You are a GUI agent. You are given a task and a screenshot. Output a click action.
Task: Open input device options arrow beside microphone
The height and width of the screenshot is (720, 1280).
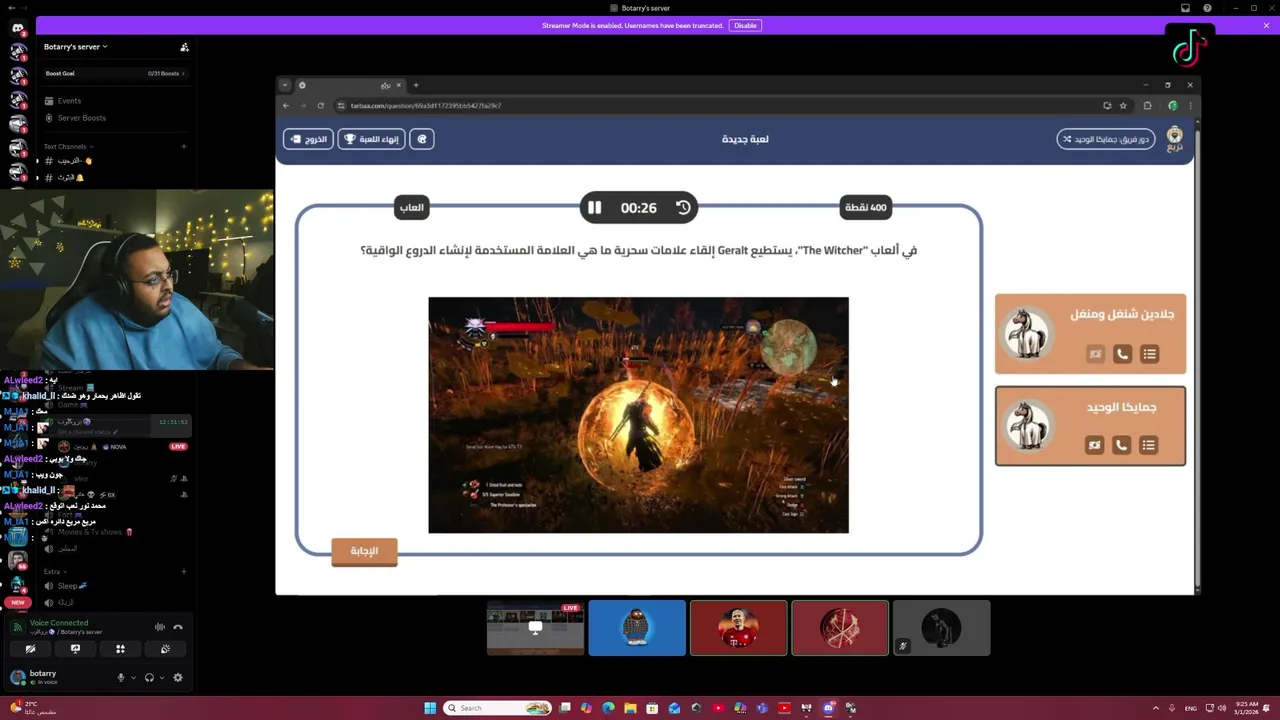(x=133, y=678)
